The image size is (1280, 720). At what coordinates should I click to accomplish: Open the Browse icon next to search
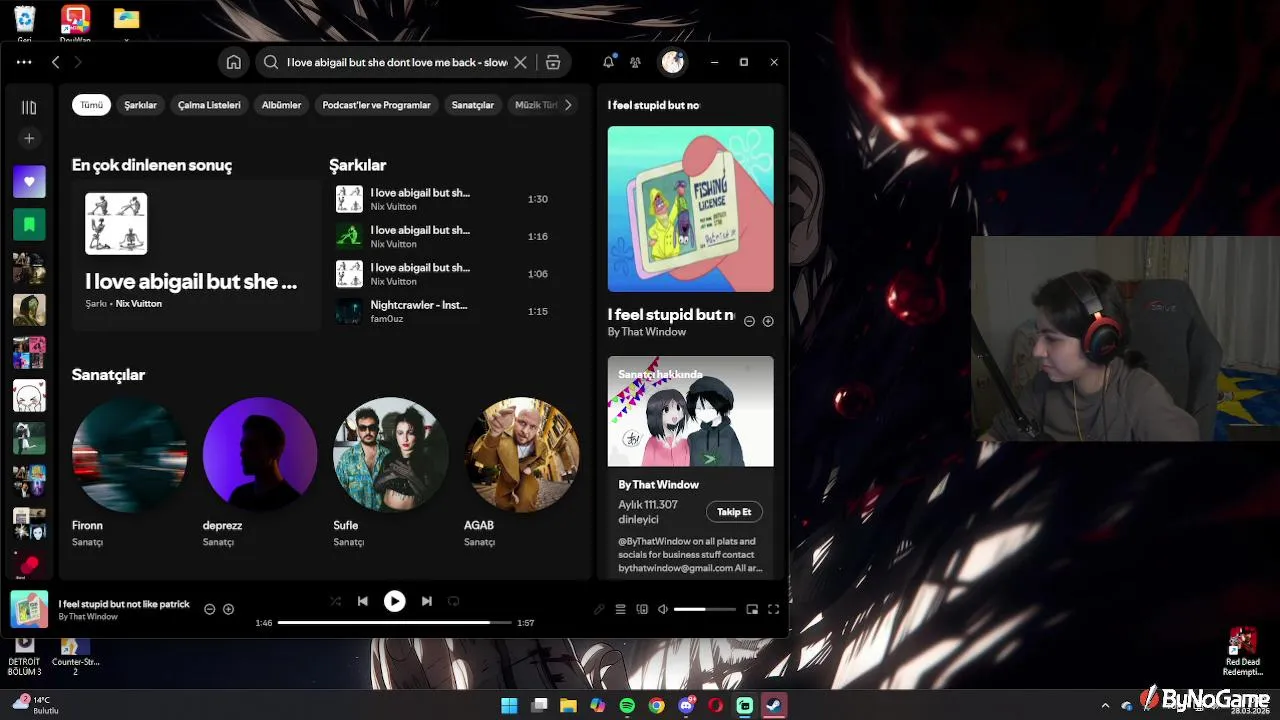pos(553,62)
